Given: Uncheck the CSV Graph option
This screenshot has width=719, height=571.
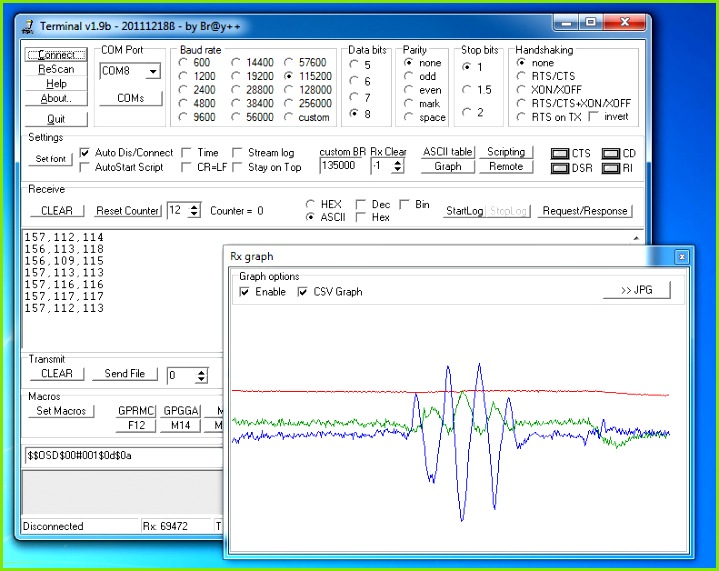Looking at the screenshot, I should click(x=304, y=292).
